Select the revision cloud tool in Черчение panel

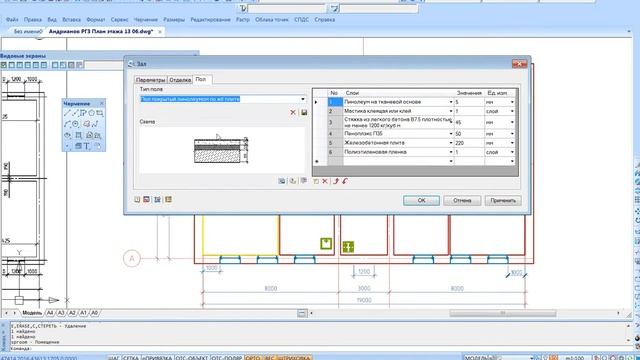coord(87,124)
